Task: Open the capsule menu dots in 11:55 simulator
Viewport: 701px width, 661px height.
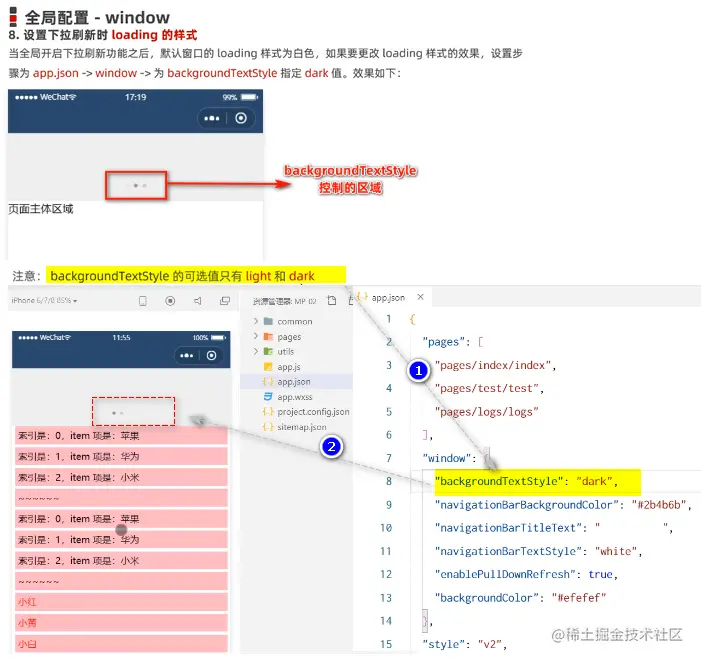Action: [186, 356]
